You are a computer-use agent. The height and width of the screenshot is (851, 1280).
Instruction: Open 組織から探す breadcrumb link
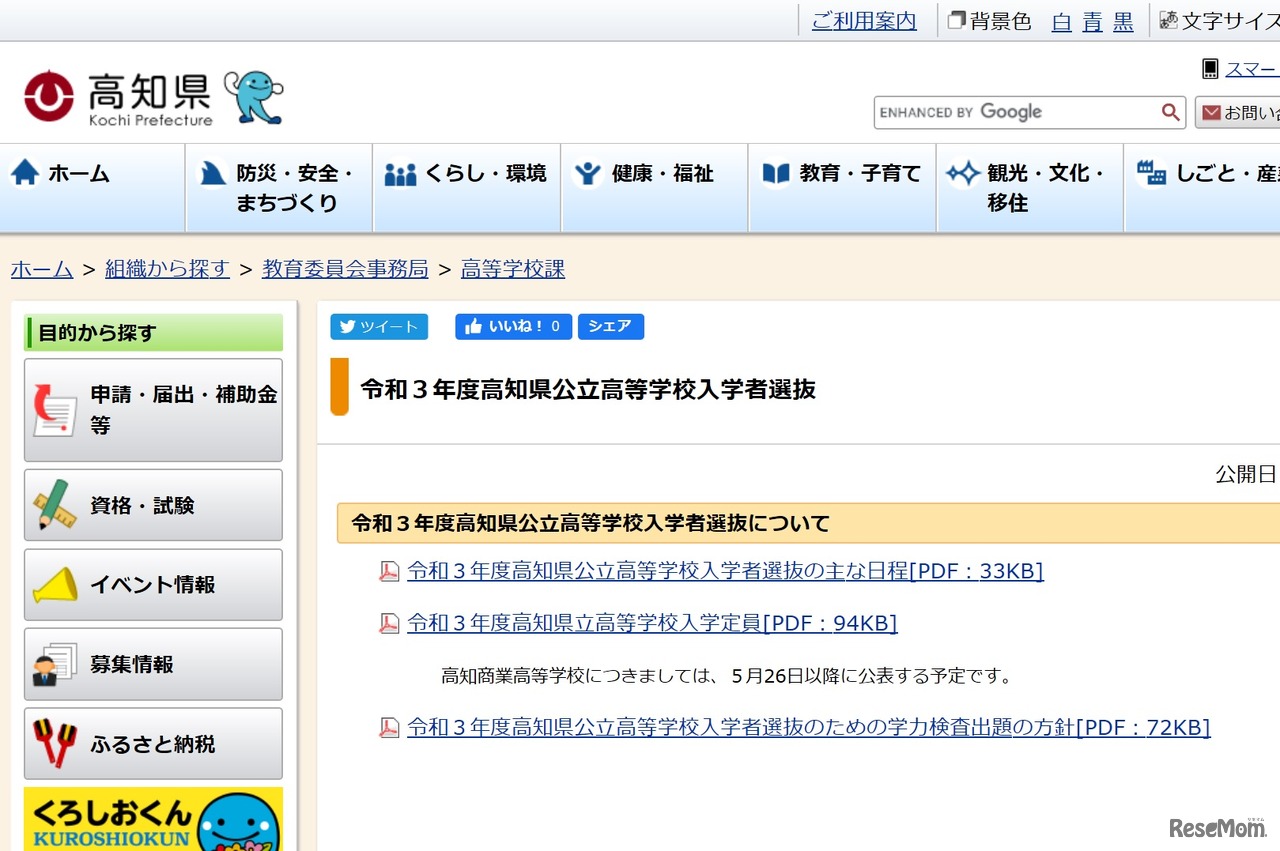[167, 269]
